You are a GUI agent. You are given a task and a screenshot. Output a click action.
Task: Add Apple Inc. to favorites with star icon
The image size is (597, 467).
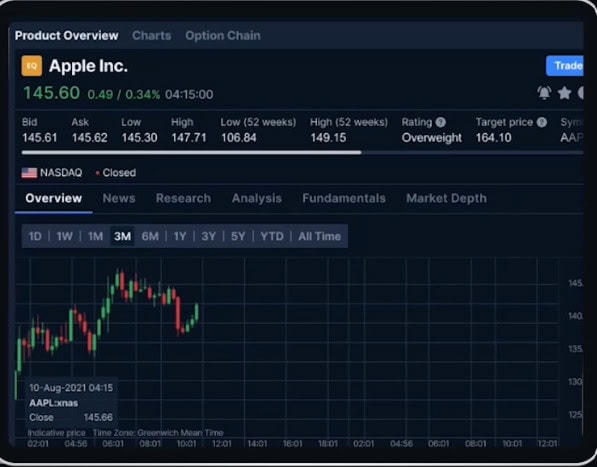coord(564,93)
